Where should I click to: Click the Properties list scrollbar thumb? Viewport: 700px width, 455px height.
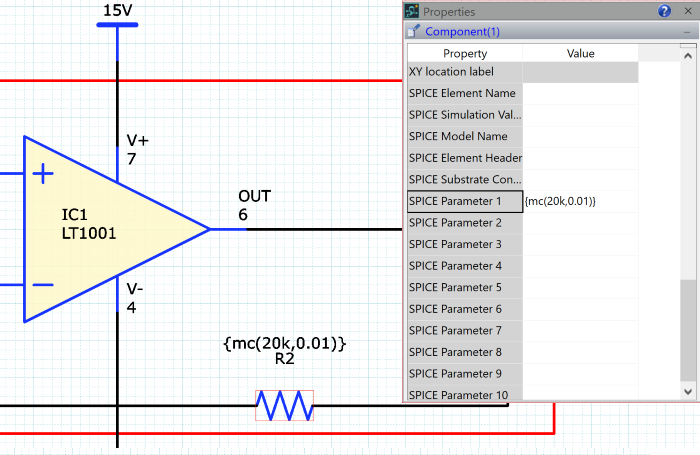688,330
